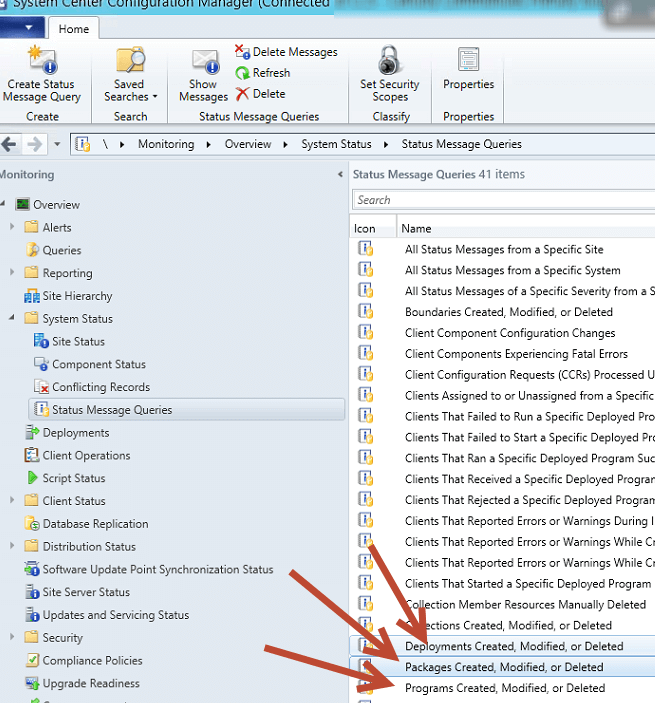Screen dimensions: 655x703
Task: Expand the Reporting tree node
Action: (12, 272)
